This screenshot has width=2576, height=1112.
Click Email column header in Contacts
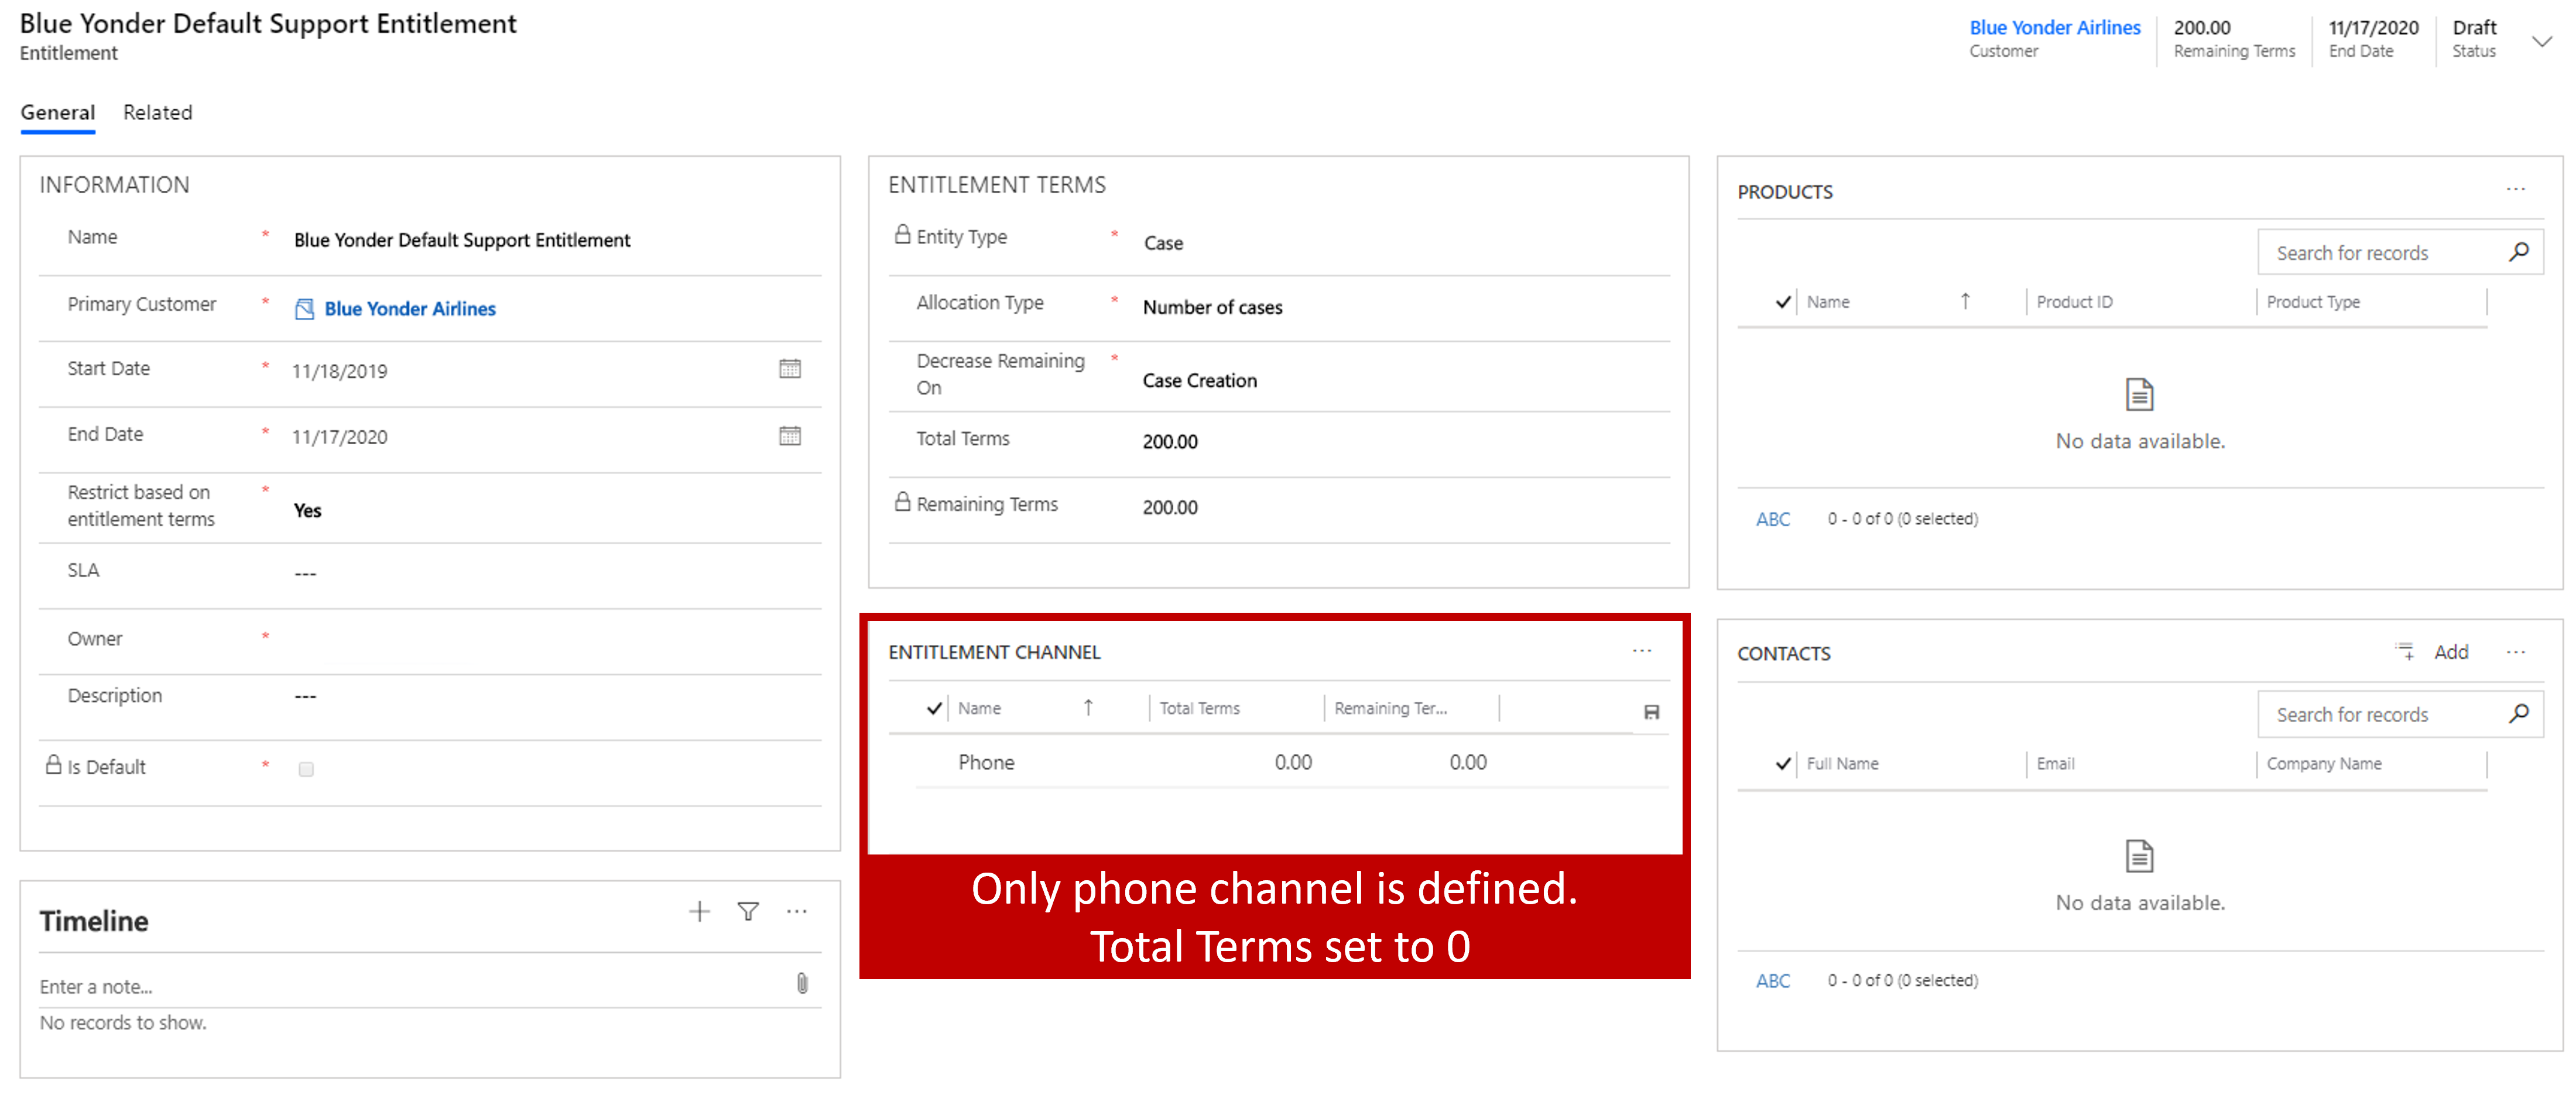[2055, 764]
